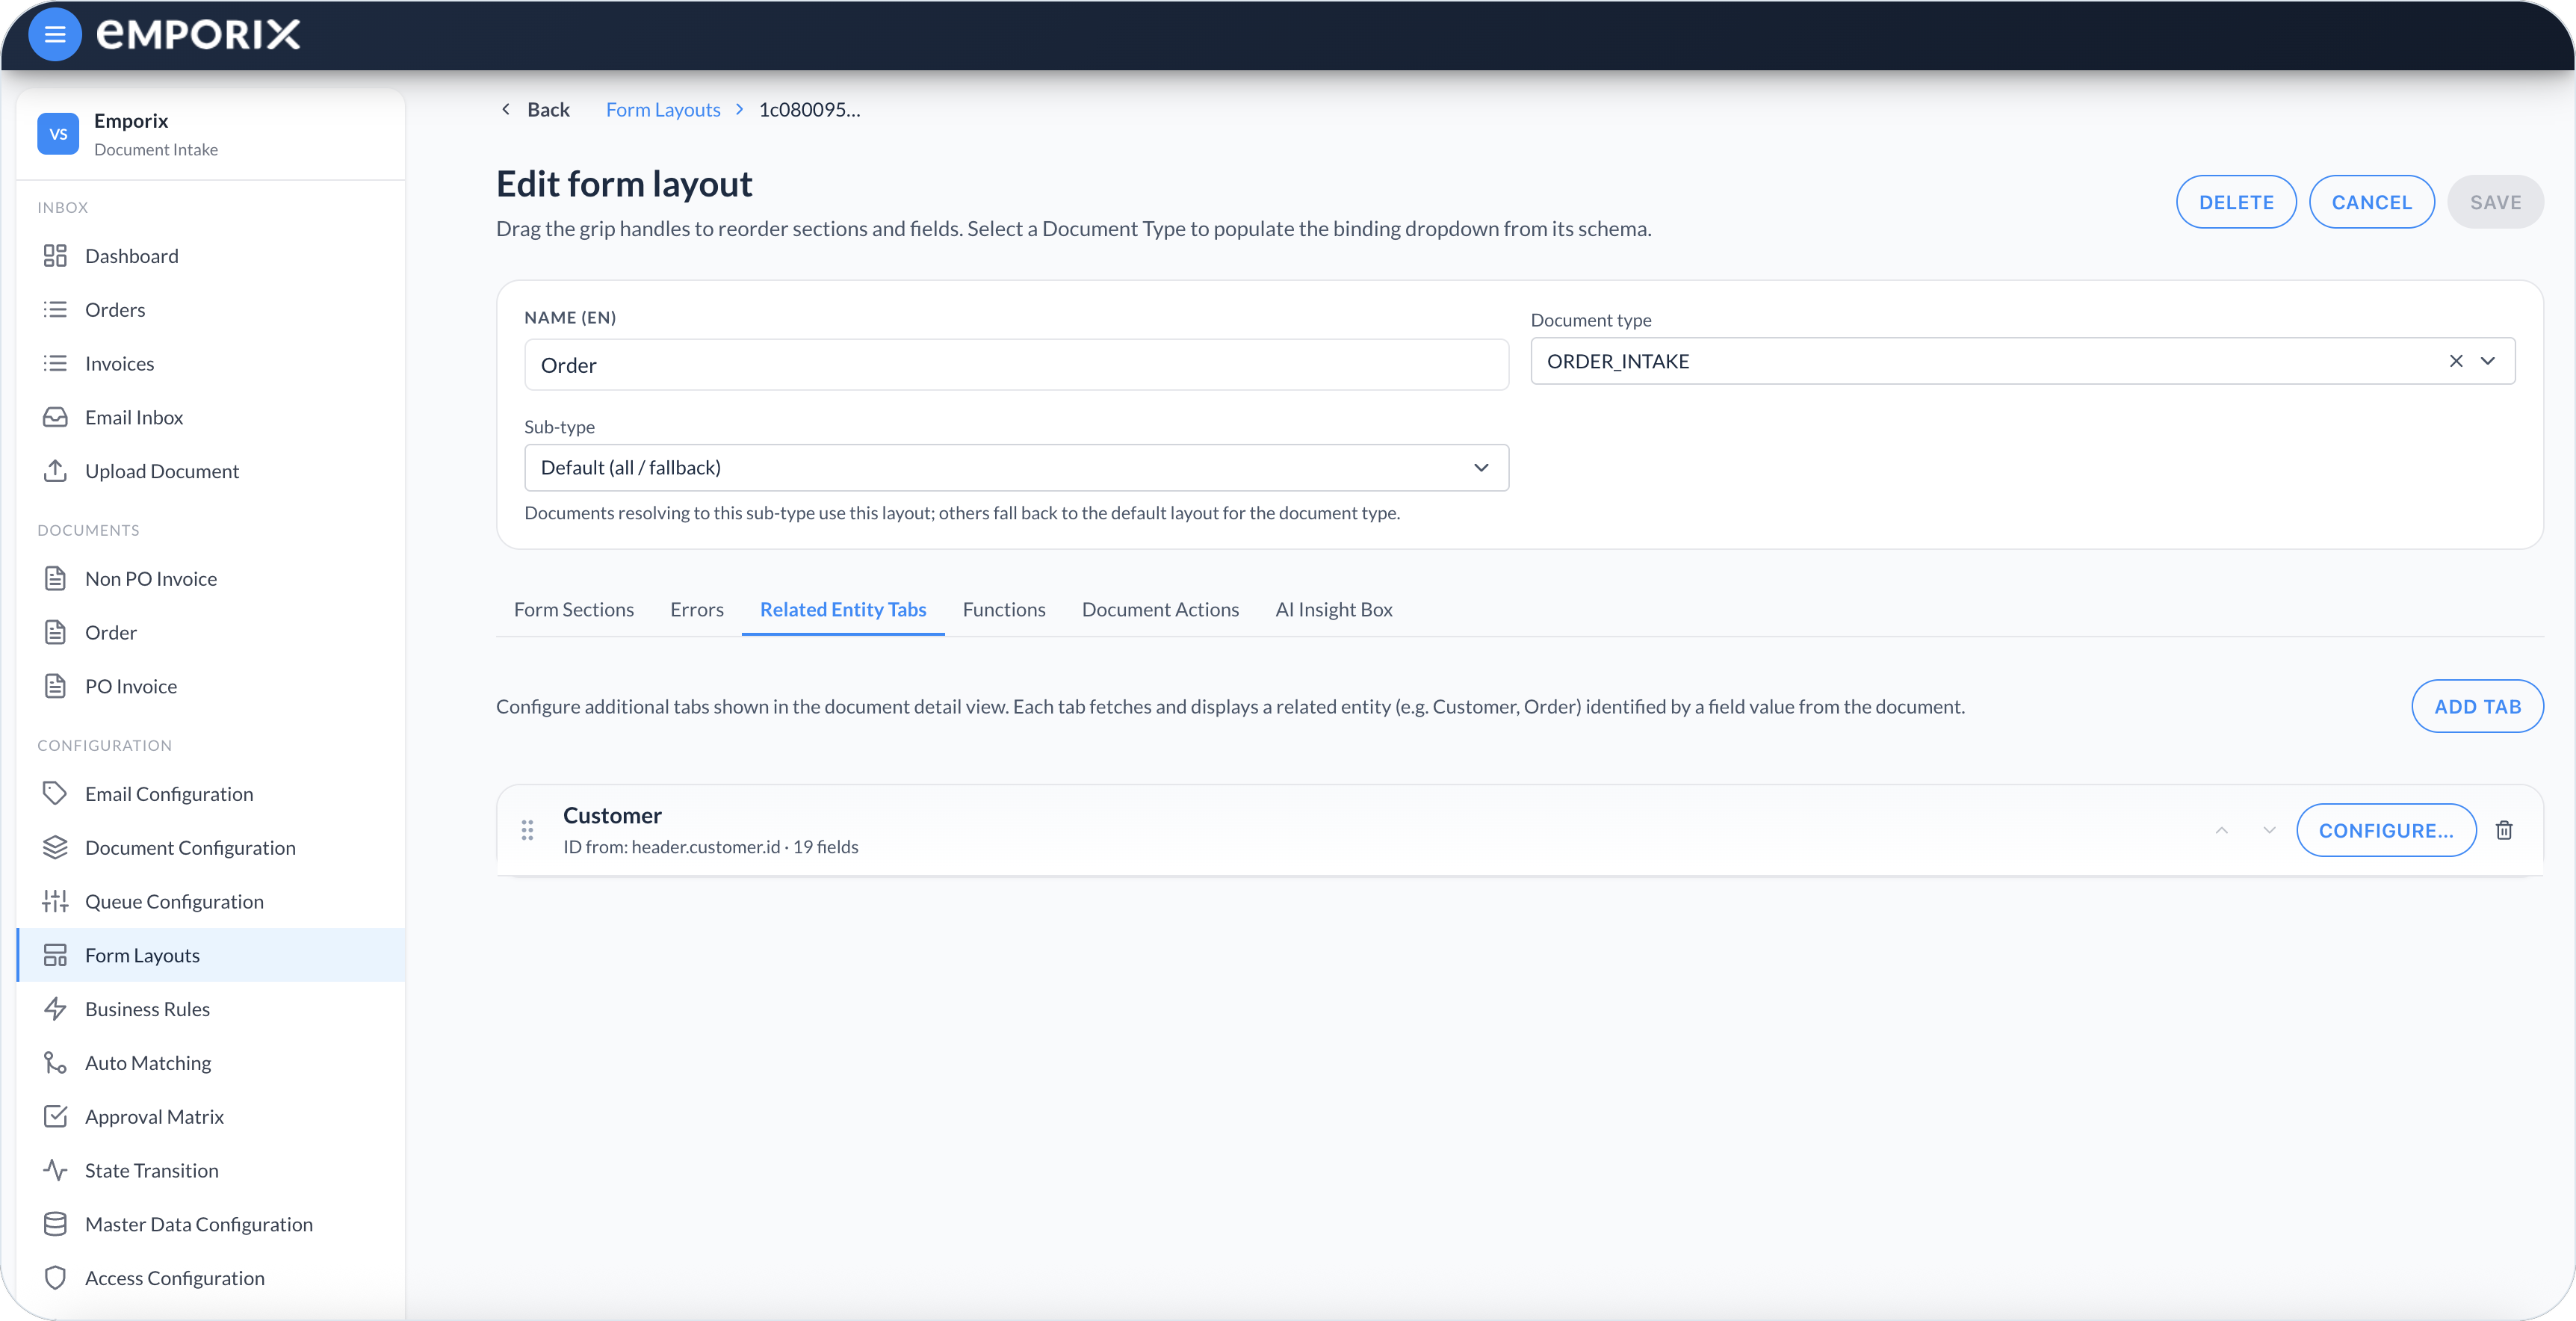Click the Queue Configuration sliders icon
This screenshot has height=1321, width=2576.
55,902
